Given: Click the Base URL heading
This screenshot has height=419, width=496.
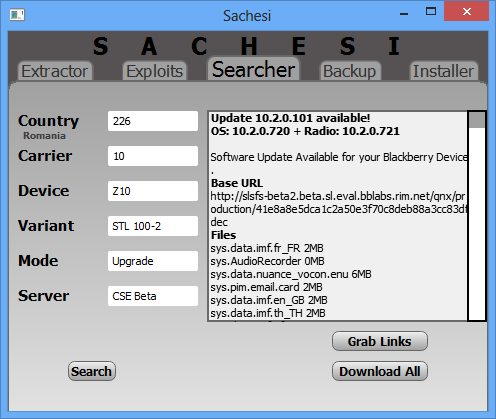Looking at the screenshot, I should (237, 183).
